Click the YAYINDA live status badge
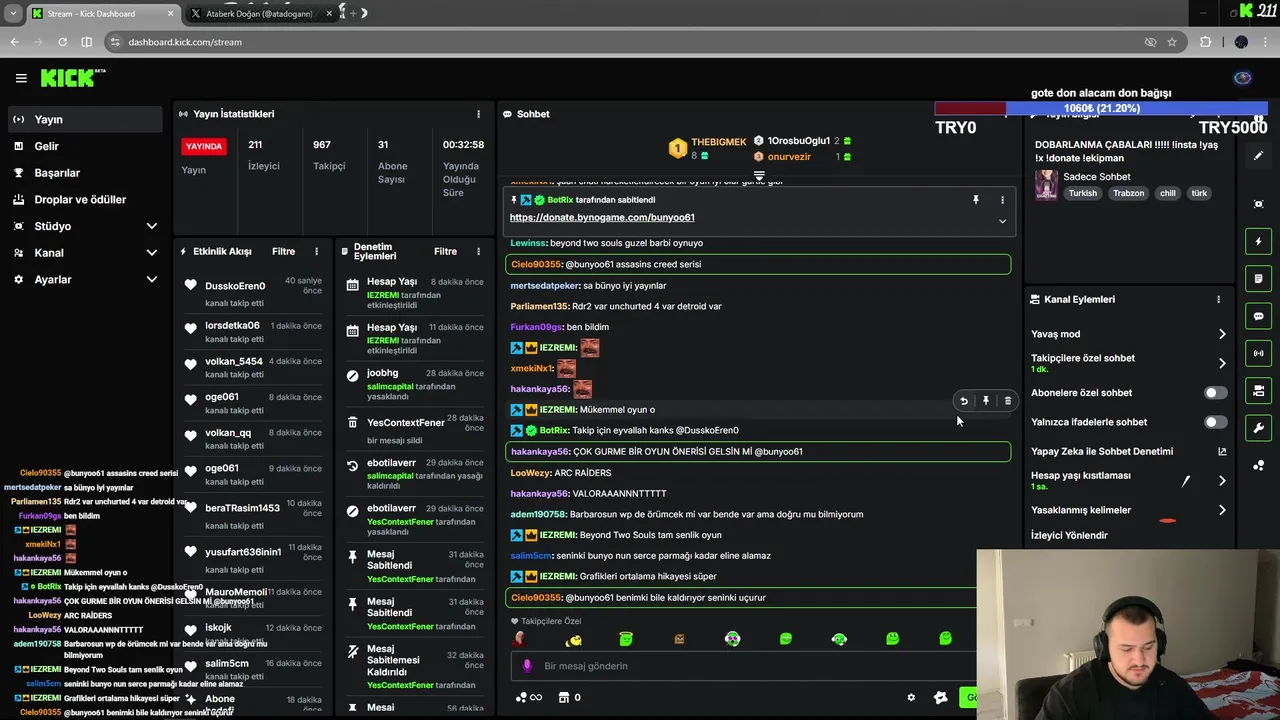The width and height of the screenshot is (1280, 720). [204, 146]
